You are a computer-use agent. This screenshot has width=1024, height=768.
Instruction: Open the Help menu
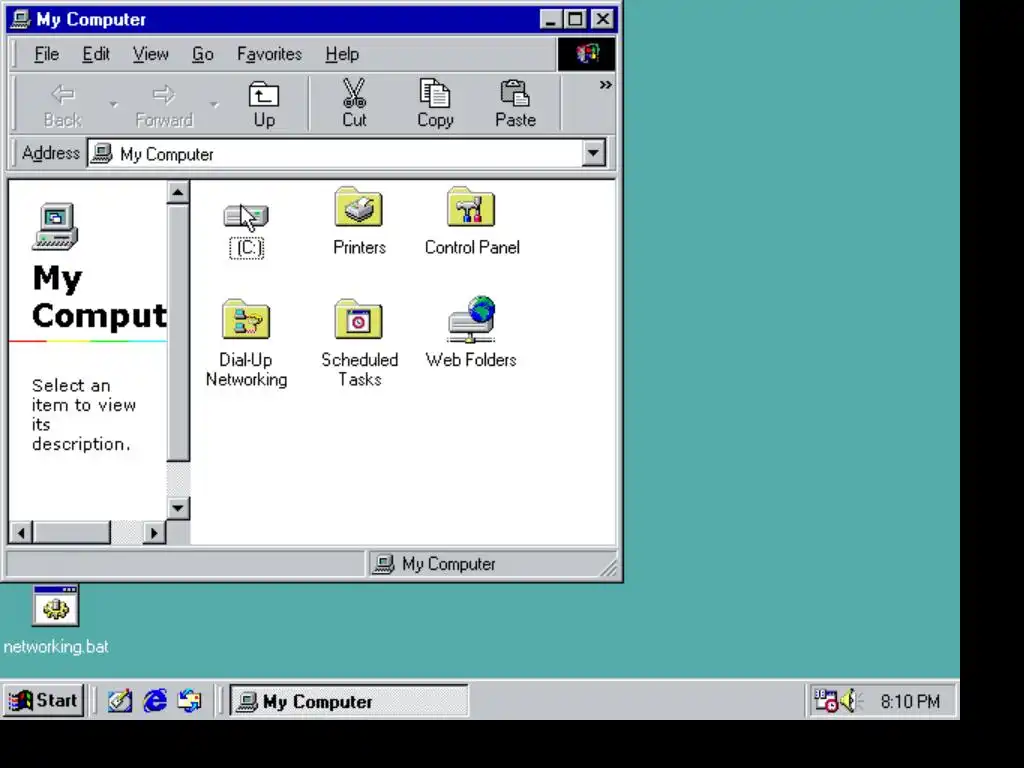click(342, 54)
